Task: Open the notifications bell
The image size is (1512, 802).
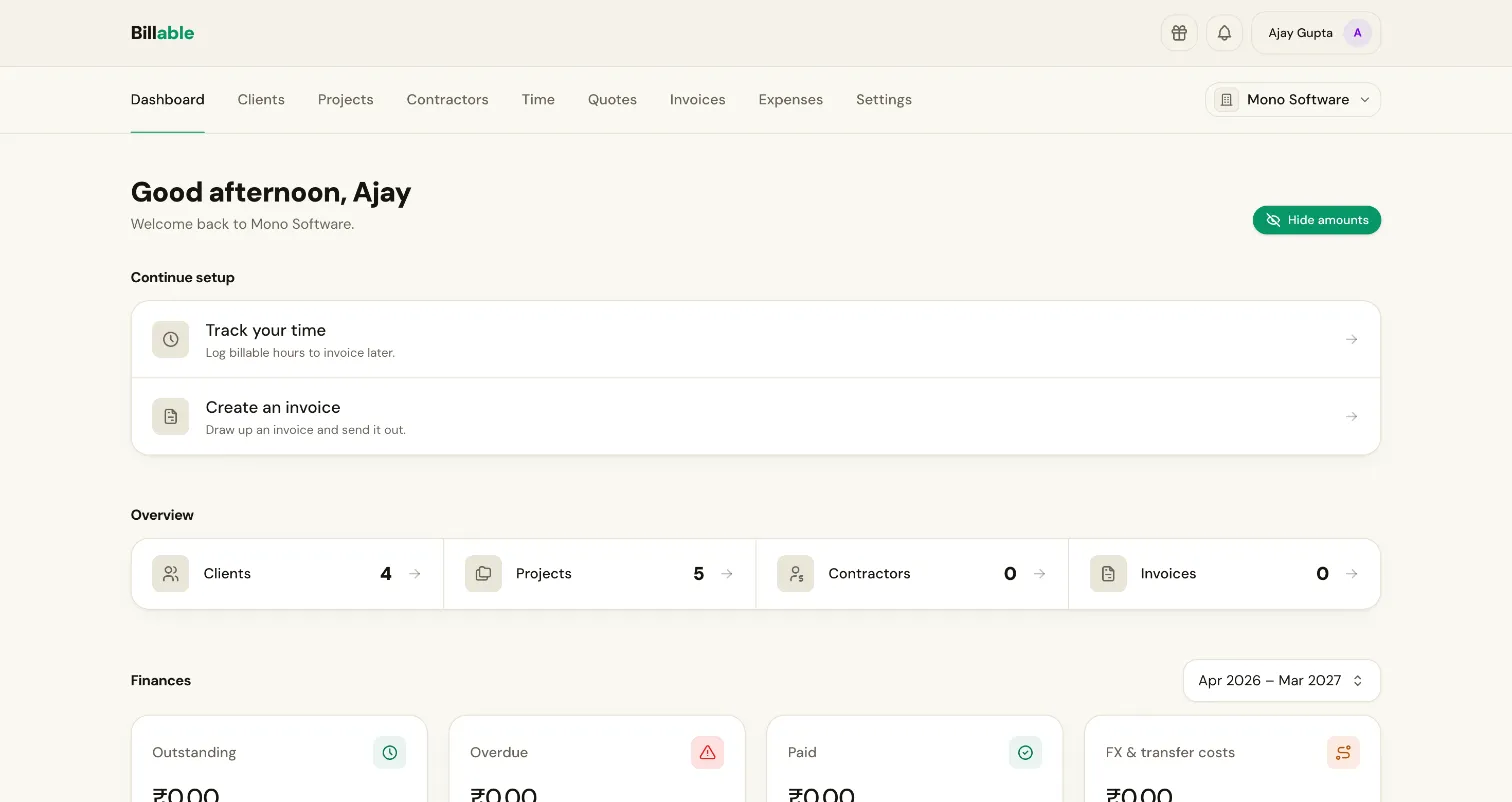Action: click(x=1224, y=33)
